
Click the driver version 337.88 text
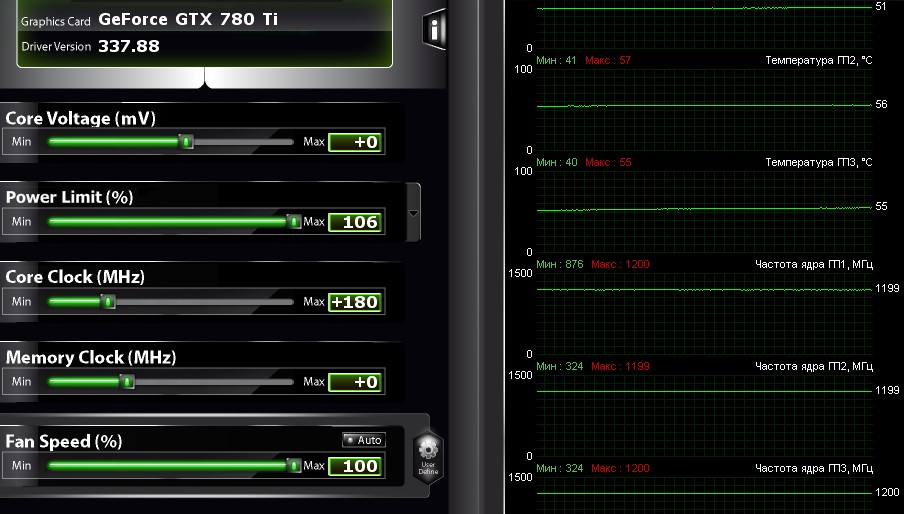click(x=129, y=46)
